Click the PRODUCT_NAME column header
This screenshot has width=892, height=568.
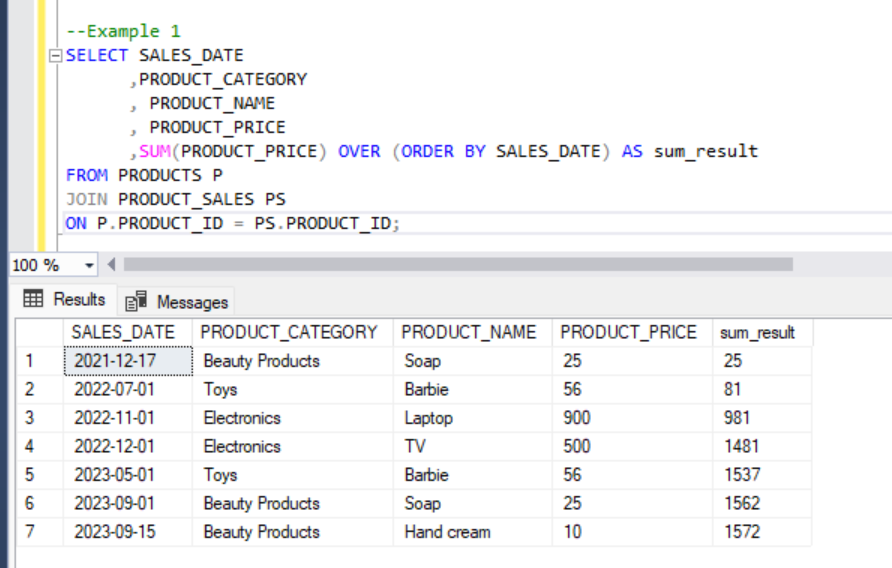[471, 332]
